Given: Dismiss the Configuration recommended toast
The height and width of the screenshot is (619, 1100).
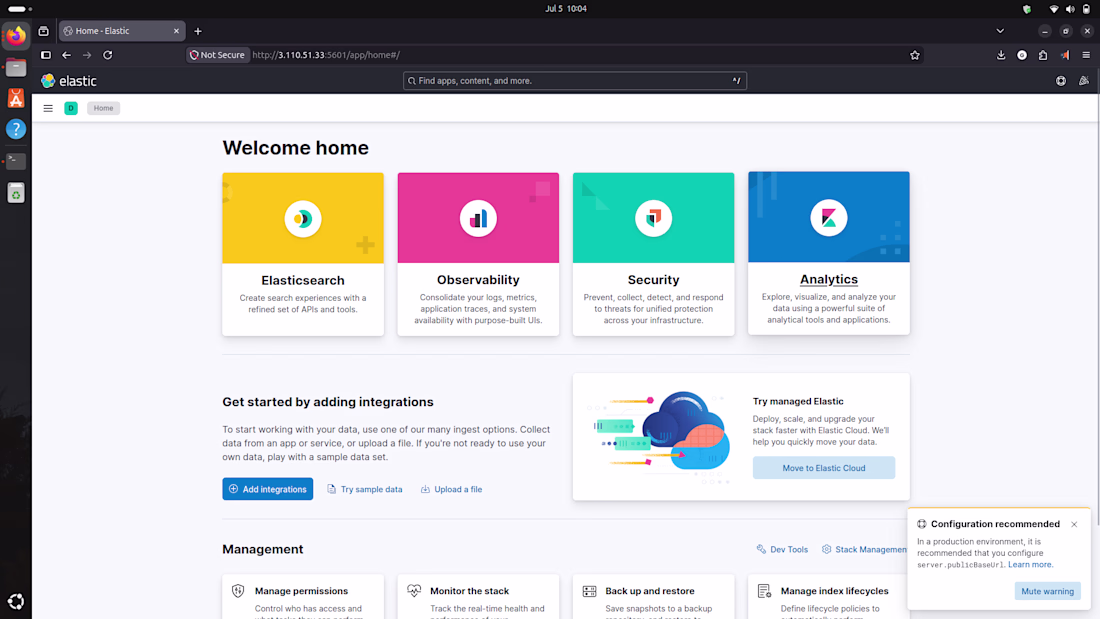Looking at the screenshot, I should tap(1074, 524).
